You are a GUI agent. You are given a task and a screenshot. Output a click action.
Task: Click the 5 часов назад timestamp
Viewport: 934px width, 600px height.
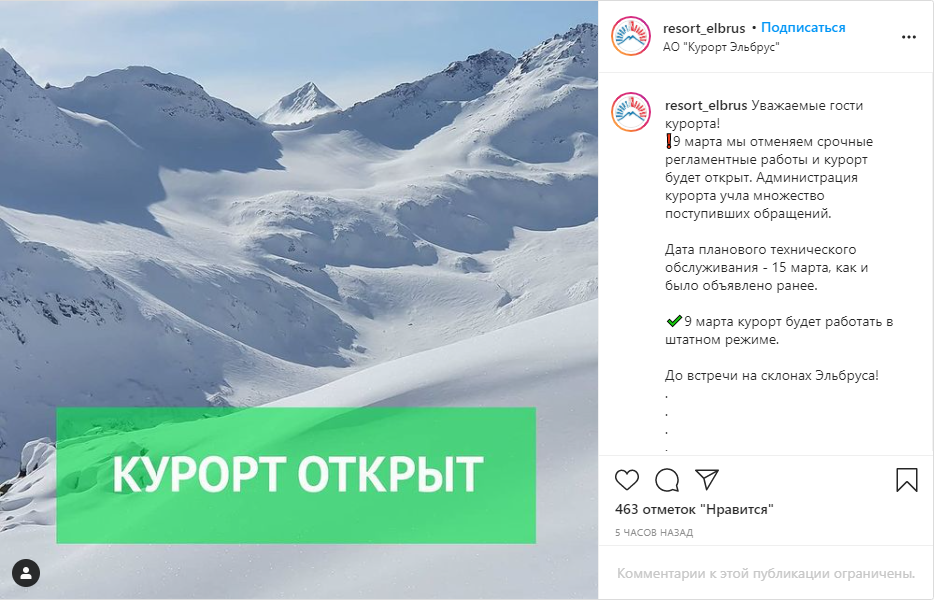click(x=654, y=533)
